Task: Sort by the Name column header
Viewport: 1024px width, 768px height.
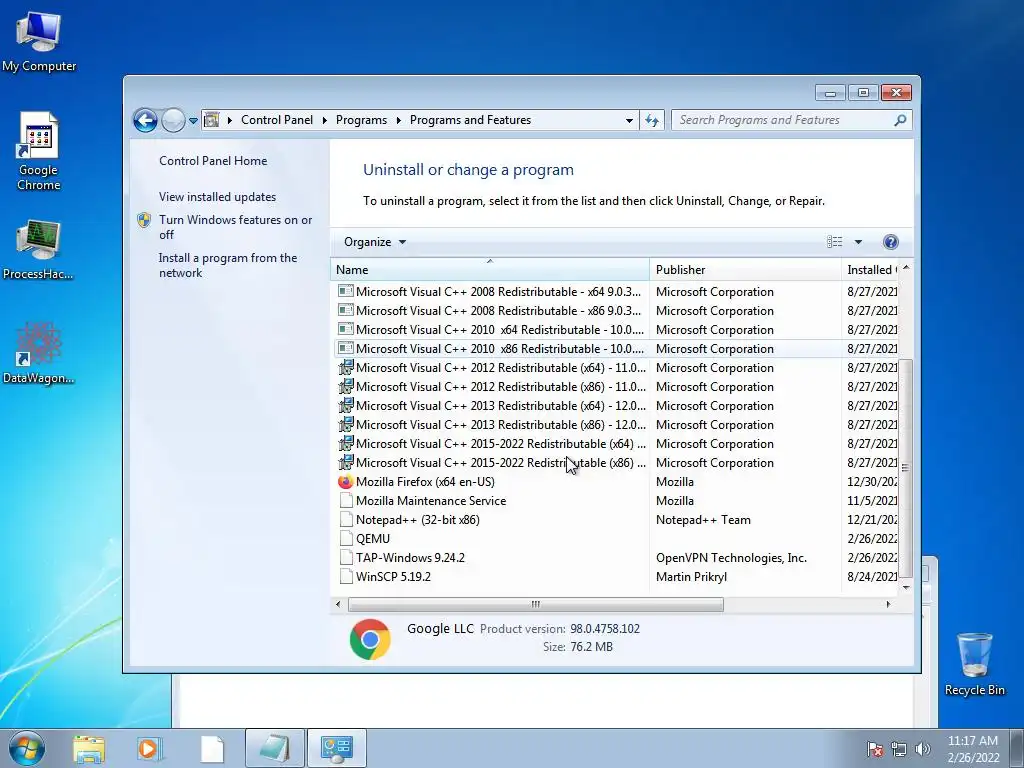Action: 490,270
